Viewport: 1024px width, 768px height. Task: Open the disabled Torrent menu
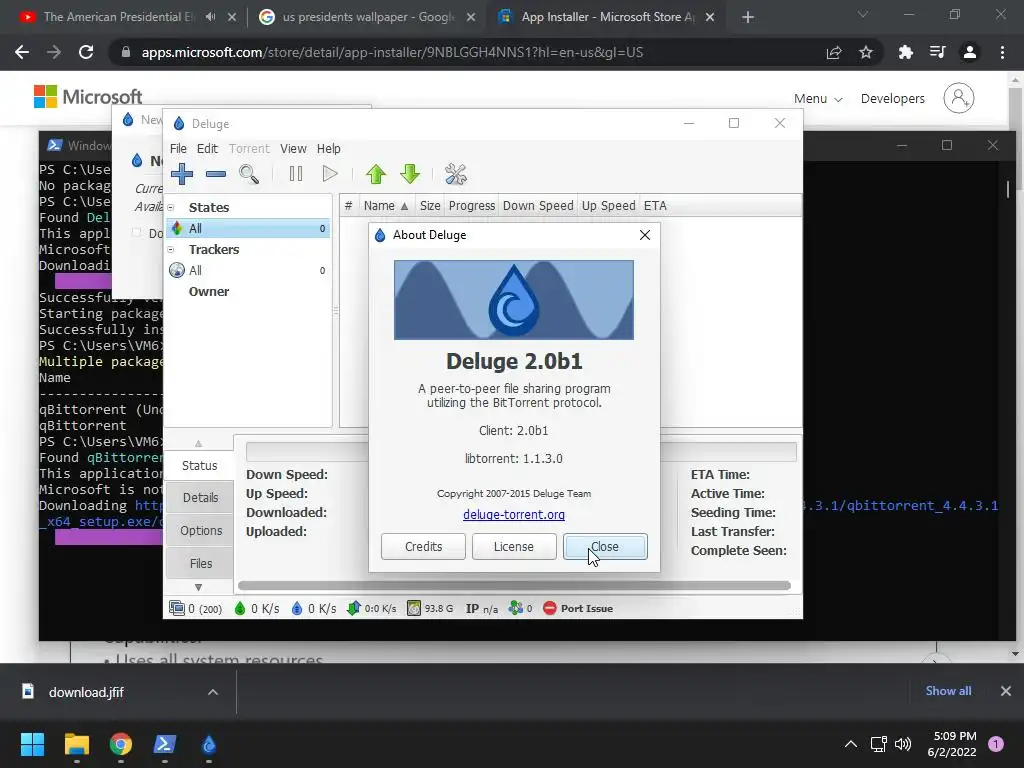click(x=249, y=149)
